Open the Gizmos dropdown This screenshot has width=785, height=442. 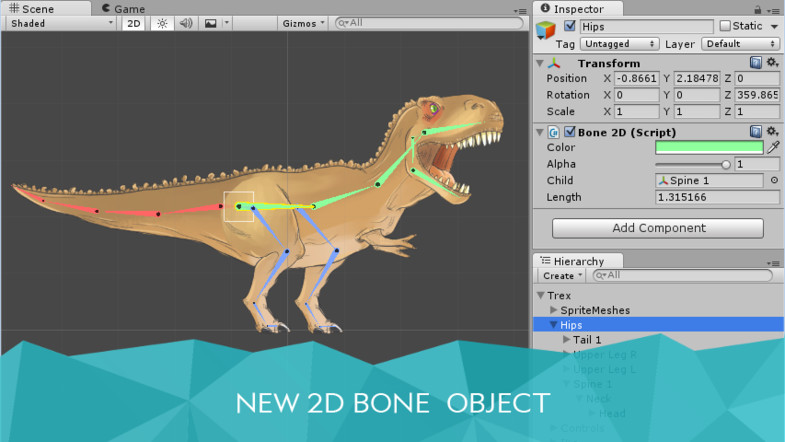tap(303, 24)
